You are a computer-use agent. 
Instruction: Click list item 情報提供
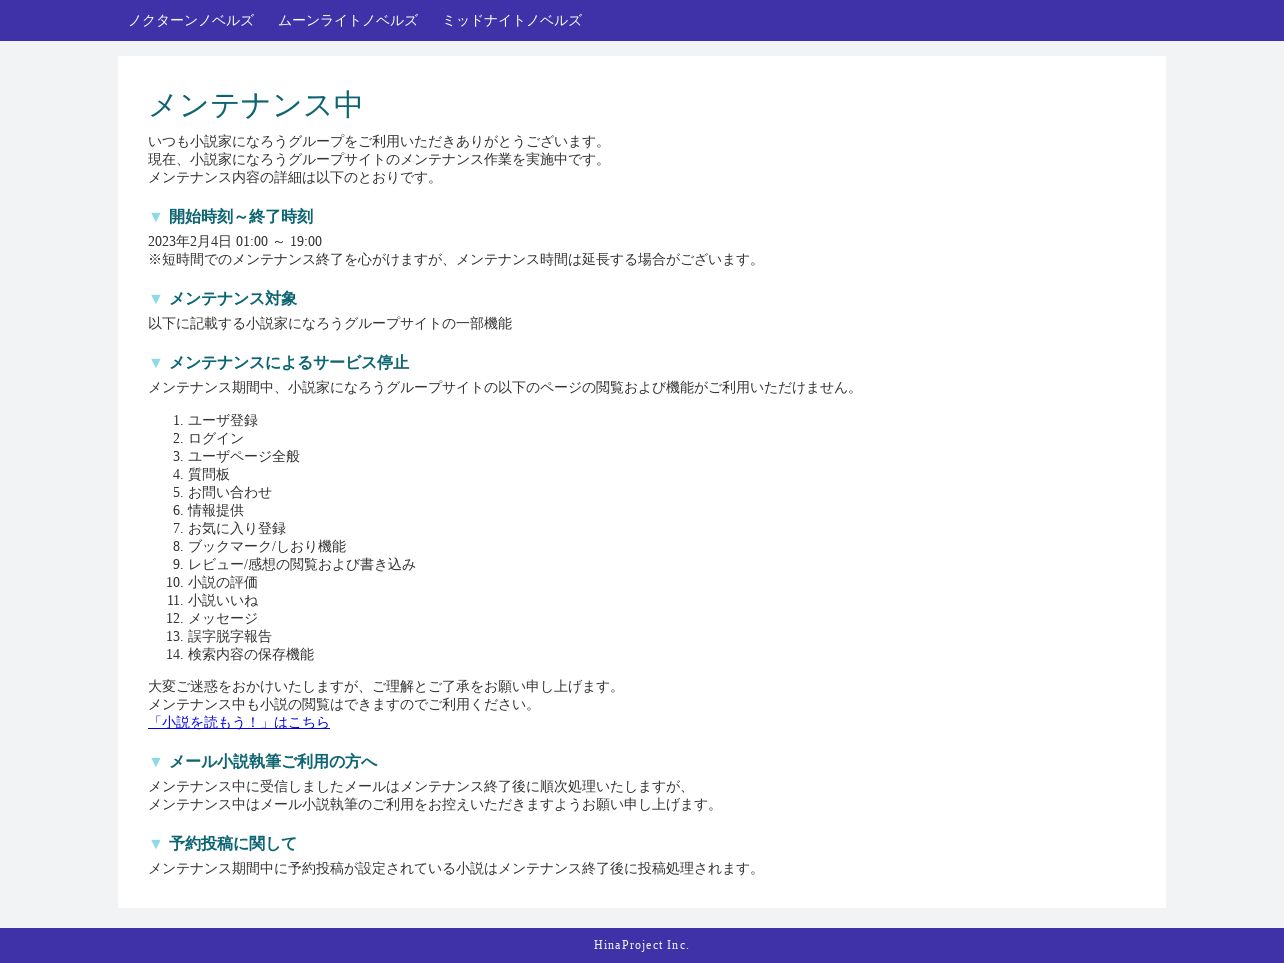tap(216, 511)
